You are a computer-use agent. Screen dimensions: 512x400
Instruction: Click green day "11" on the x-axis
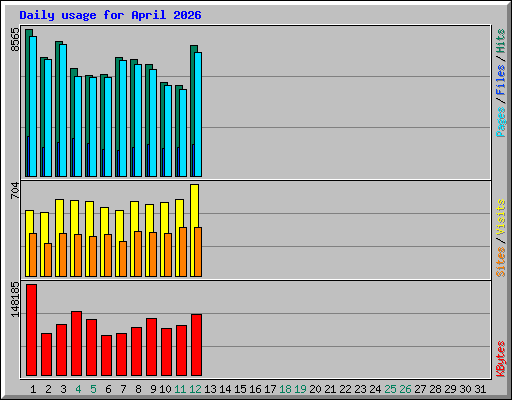click(x=180, y=389)
